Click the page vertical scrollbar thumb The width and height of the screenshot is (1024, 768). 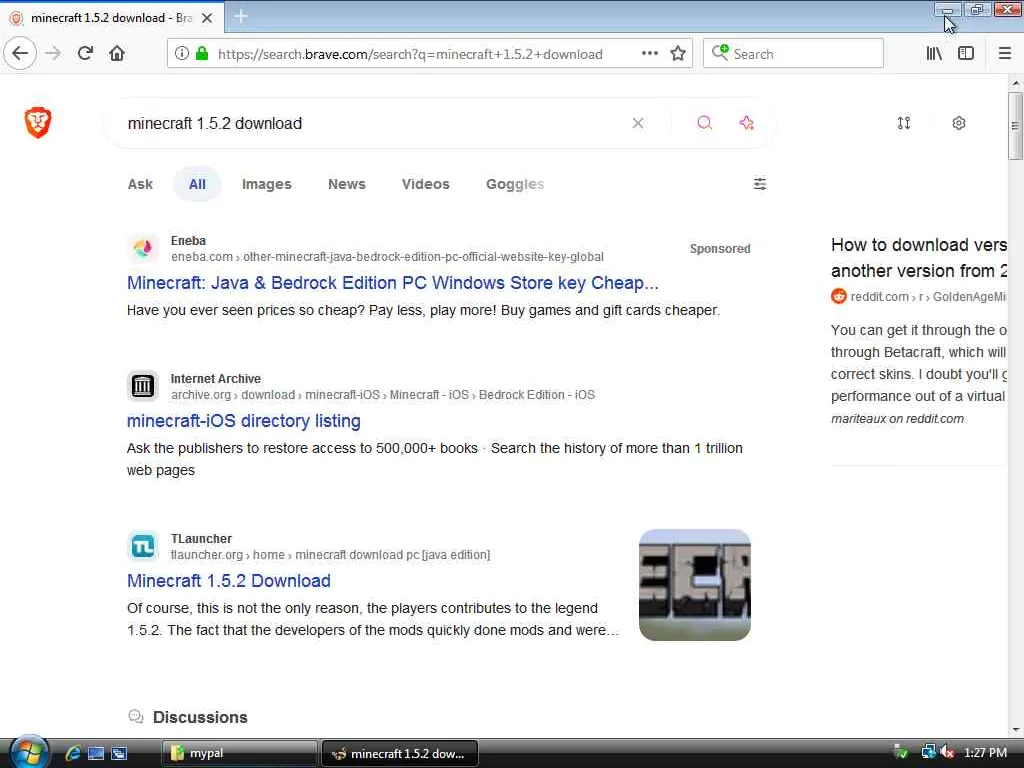[x=1015, y=126]
